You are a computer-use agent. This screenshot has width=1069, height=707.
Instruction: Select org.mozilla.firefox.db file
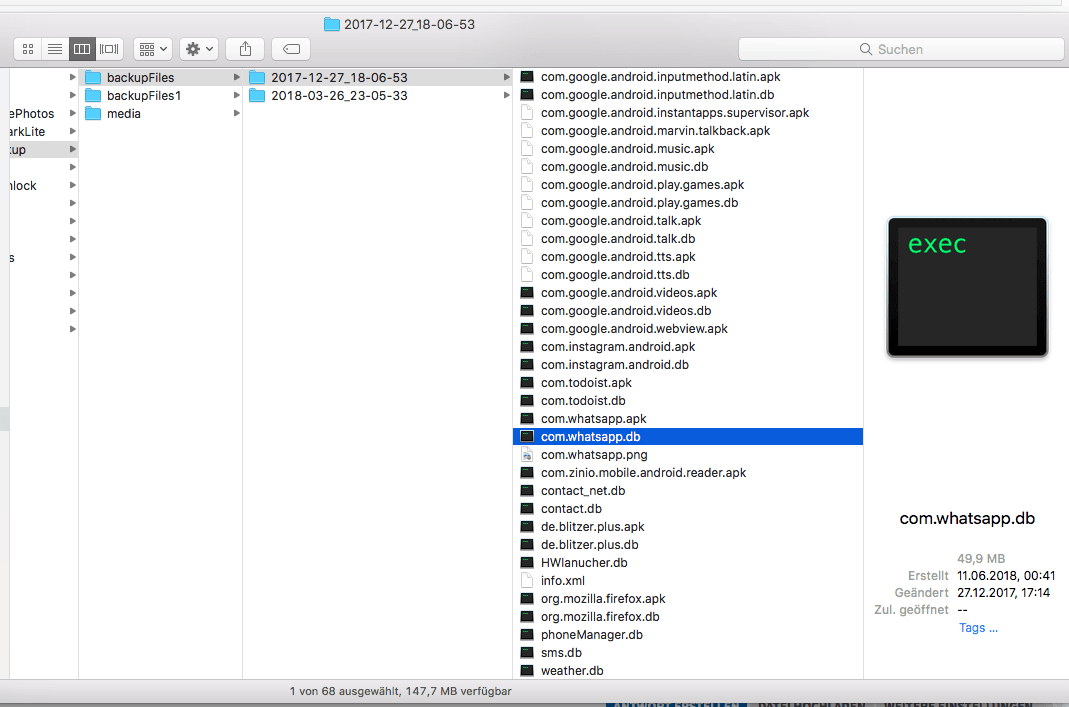688,617
